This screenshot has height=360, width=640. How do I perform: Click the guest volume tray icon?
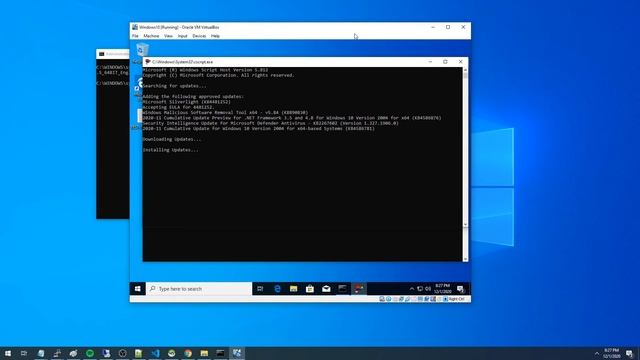428,289
